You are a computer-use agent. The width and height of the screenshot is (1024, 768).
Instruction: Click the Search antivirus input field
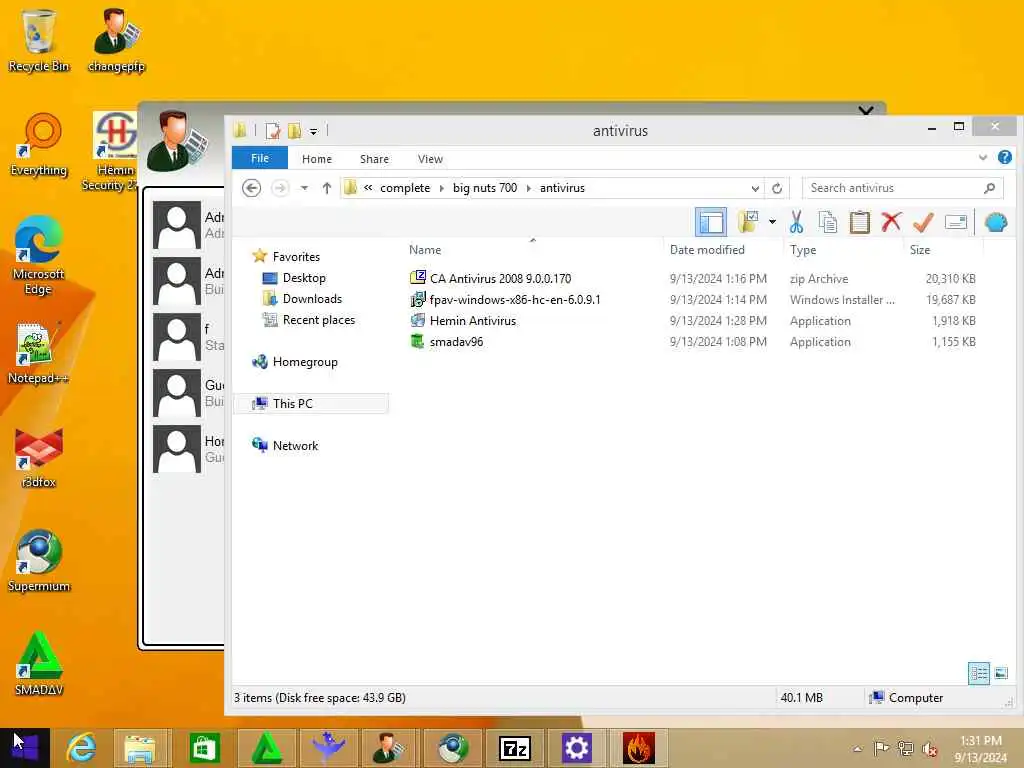(893, 188)
